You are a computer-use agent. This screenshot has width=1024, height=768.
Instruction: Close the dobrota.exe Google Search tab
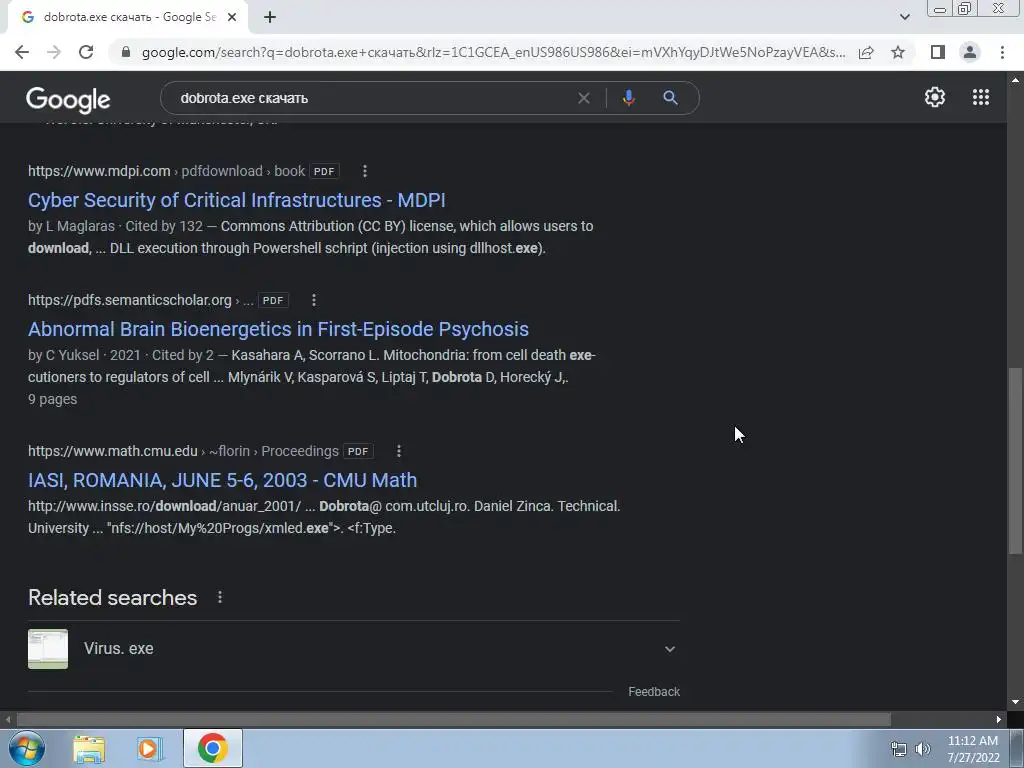[232, 17]
